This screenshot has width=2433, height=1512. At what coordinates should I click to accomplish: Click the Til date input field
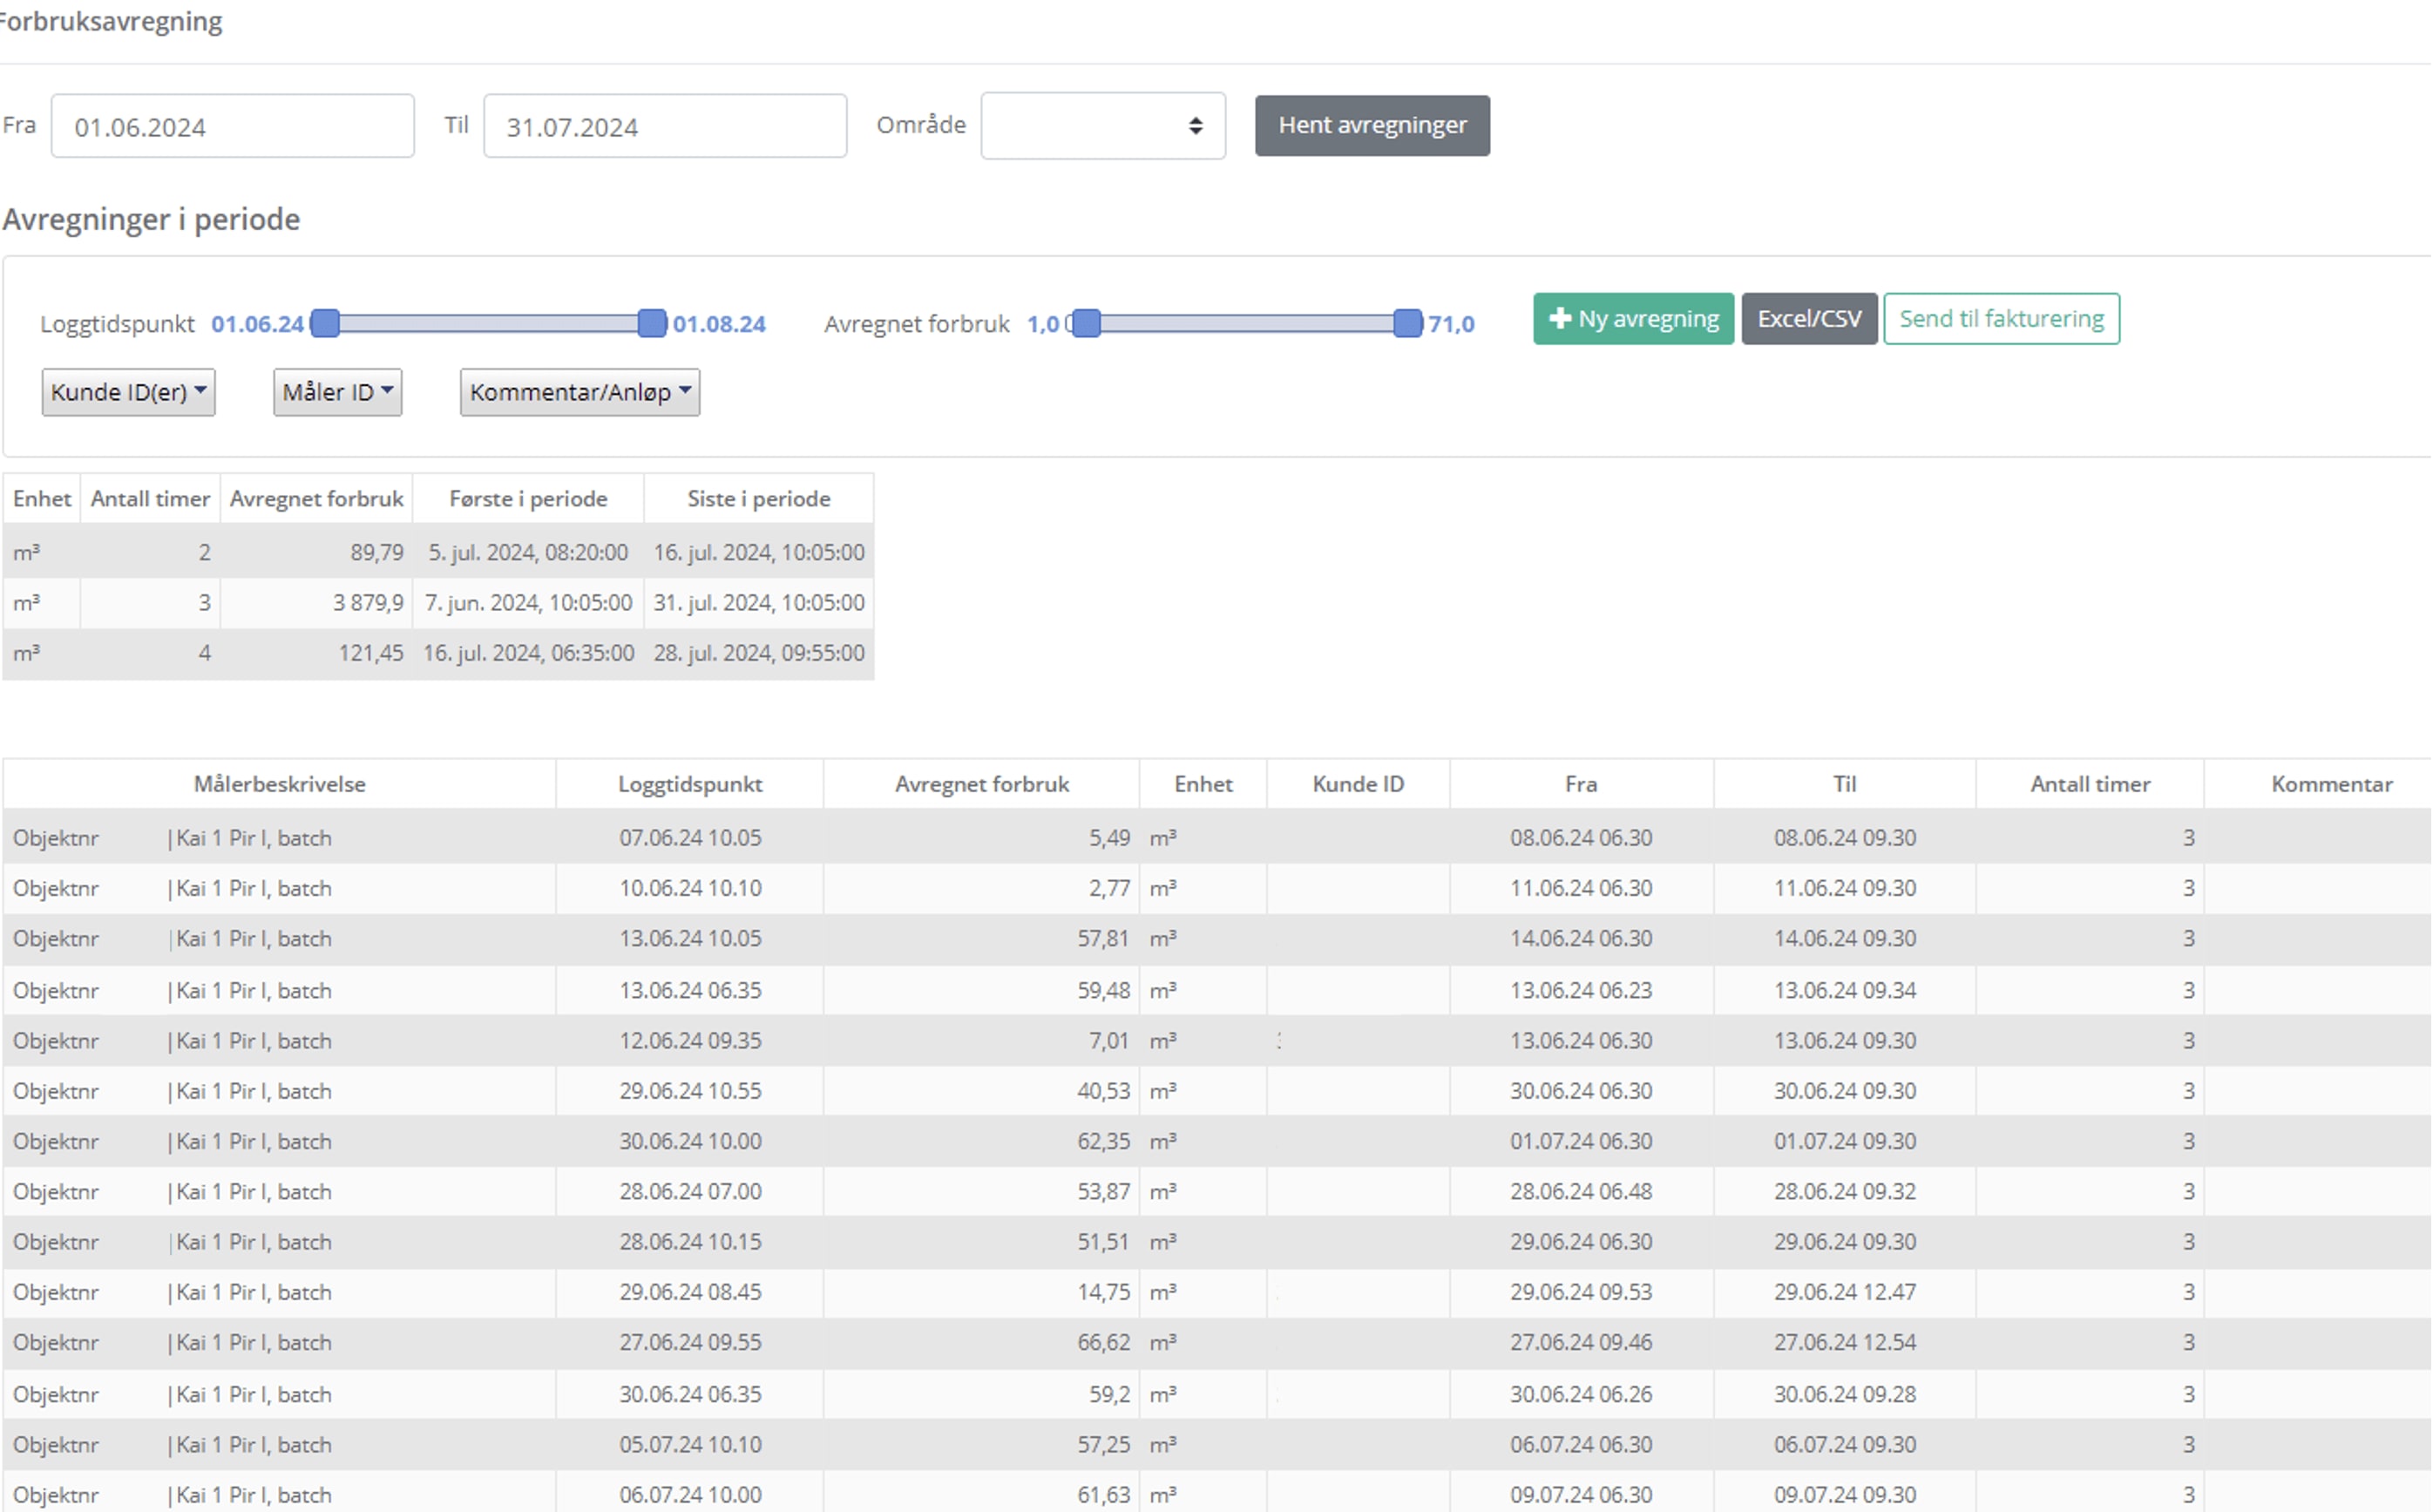click(665, 126)
